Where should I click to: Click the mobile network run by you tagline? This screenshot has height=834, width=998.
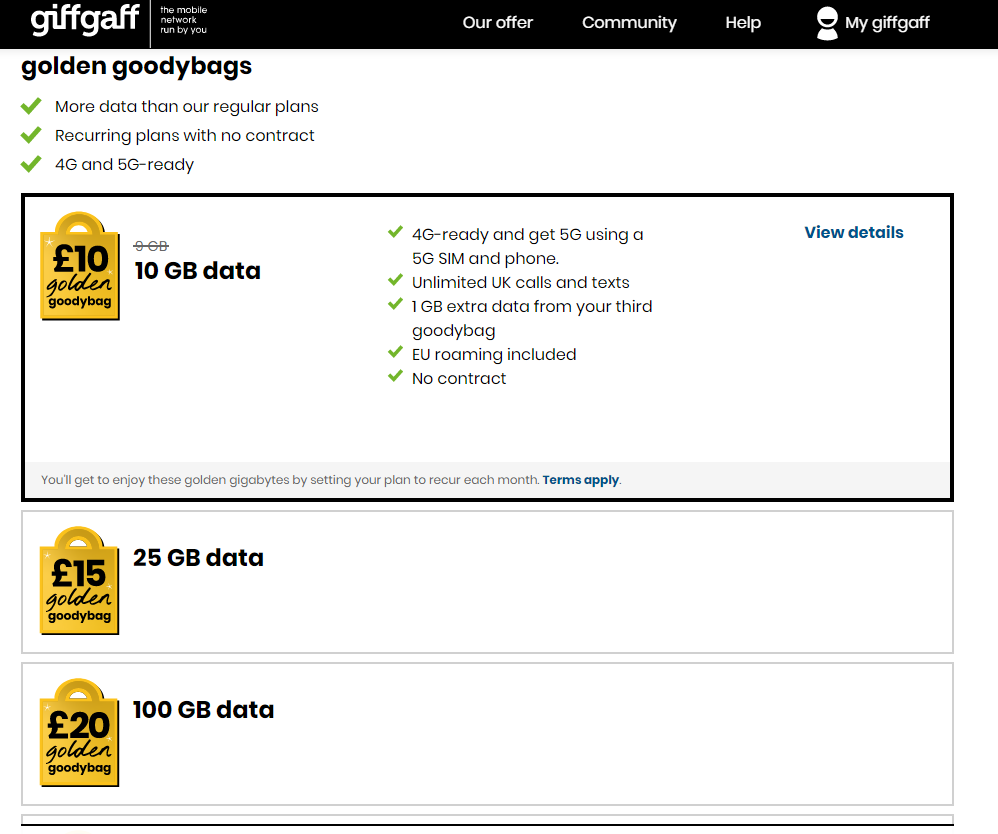pyautogui.click(x=183, y=20)
